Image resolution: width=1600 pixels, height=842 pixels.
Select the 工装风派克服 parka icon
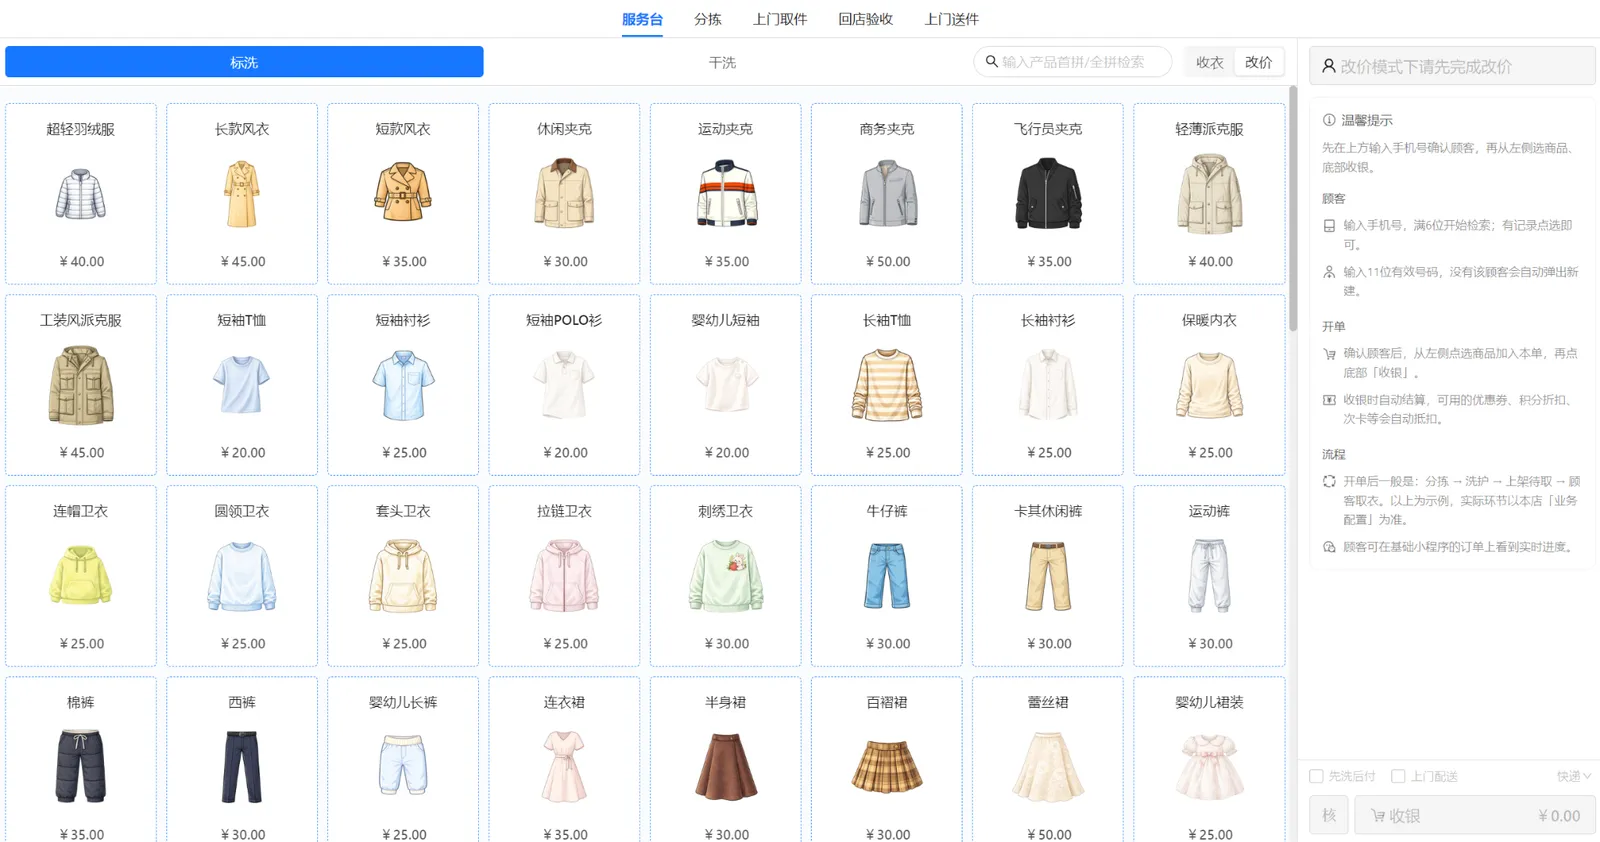pyautogui.click(x=81, y=385)
